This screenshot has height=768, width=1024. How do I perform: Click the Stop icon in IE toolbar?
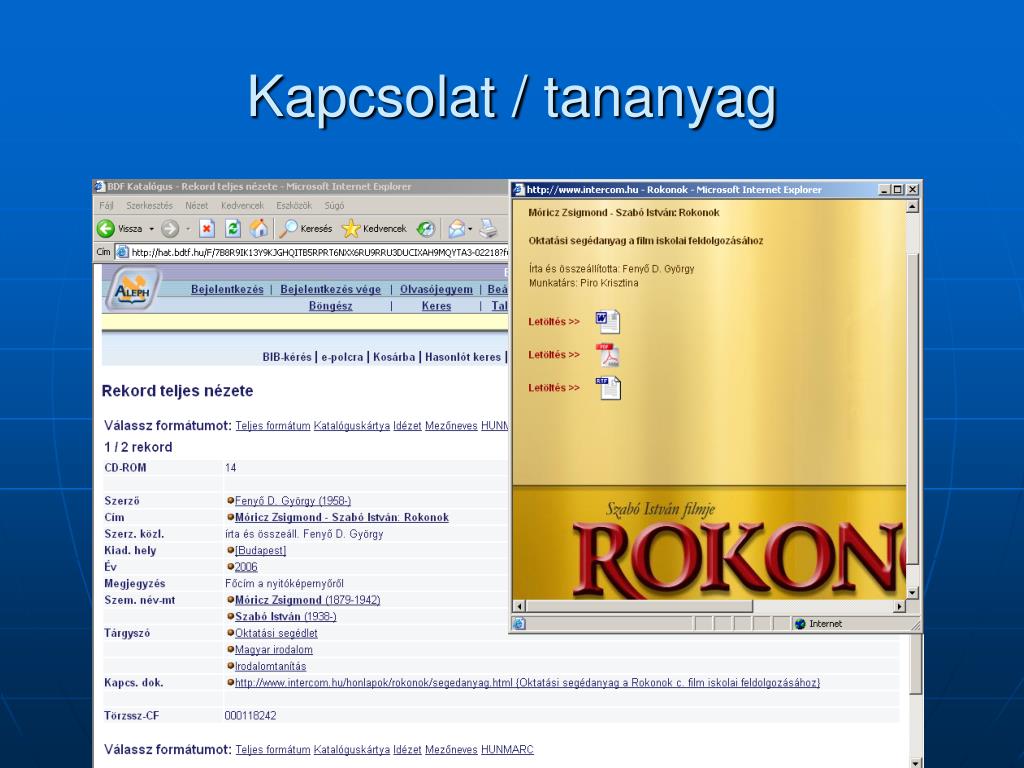[207, 229]
